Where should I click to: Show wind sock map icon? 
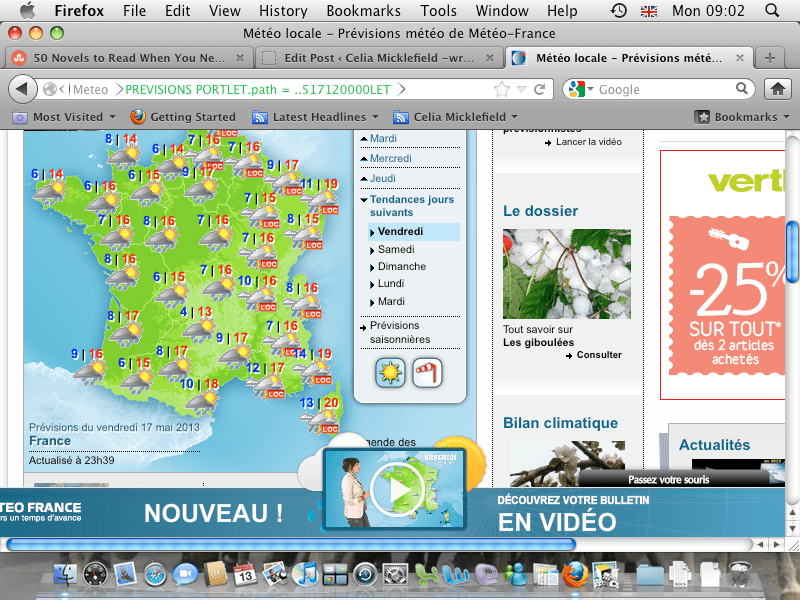click(427, 372)
